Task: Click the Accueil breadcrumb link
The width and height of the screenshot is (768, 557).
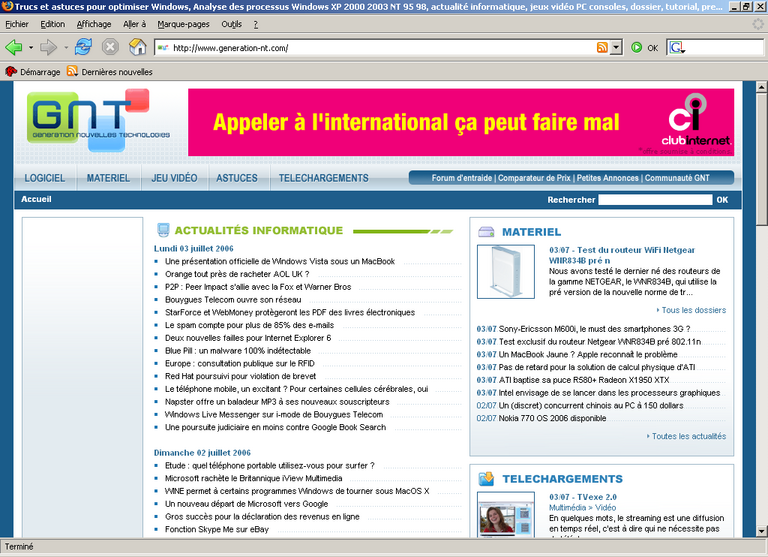Action: point(36,199)
